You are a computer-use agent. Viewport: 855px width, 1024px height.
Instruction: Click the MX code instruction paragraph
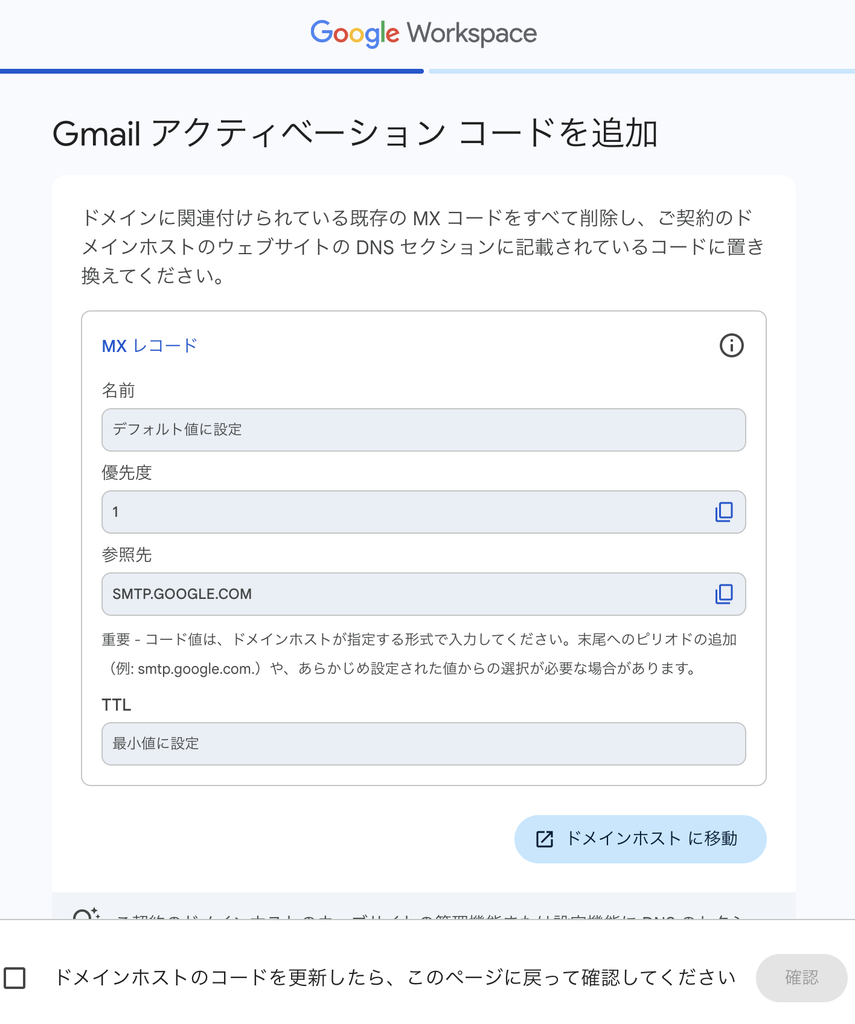click(x=423, y=247)
